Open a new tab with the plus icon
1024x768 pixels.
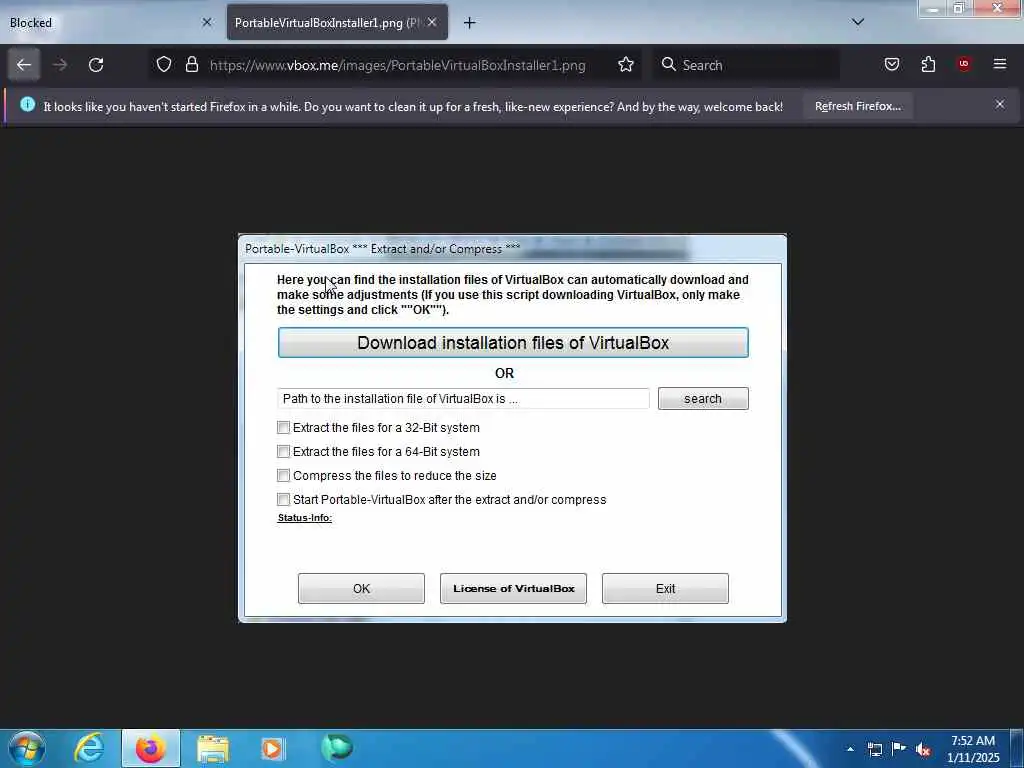[470, 23]
